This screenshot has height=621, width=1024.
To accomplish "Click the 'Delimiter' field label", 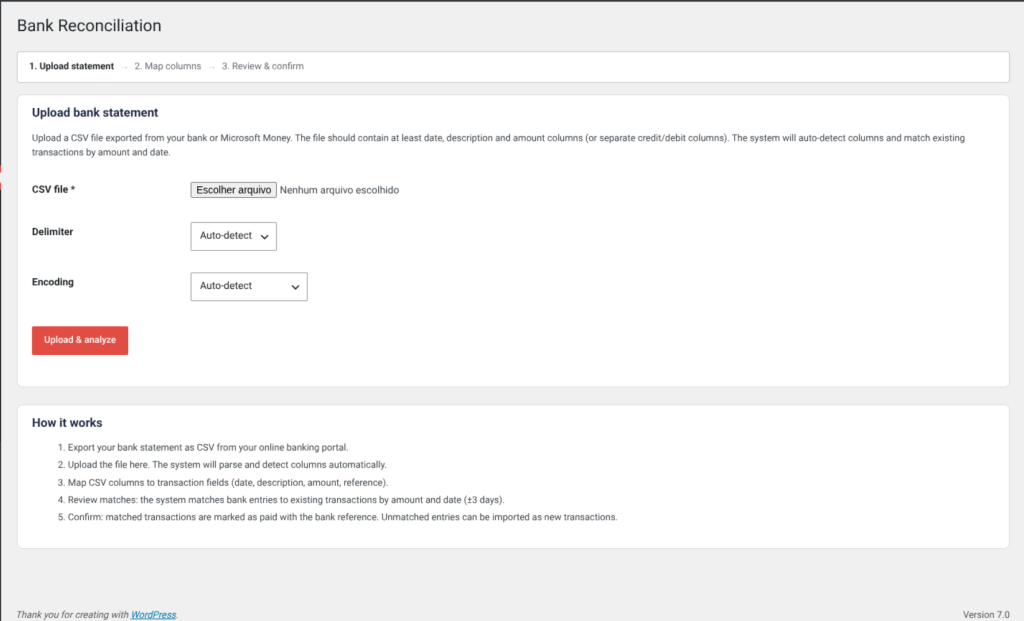I will 52,232.
